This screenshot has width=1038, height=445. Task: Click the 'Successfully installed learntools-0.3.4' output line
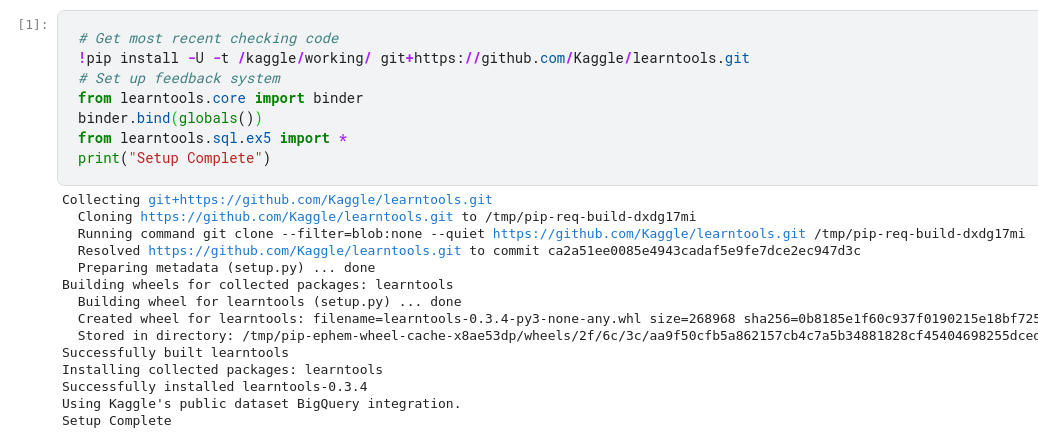pyautogui.click(x=214, y=387)
